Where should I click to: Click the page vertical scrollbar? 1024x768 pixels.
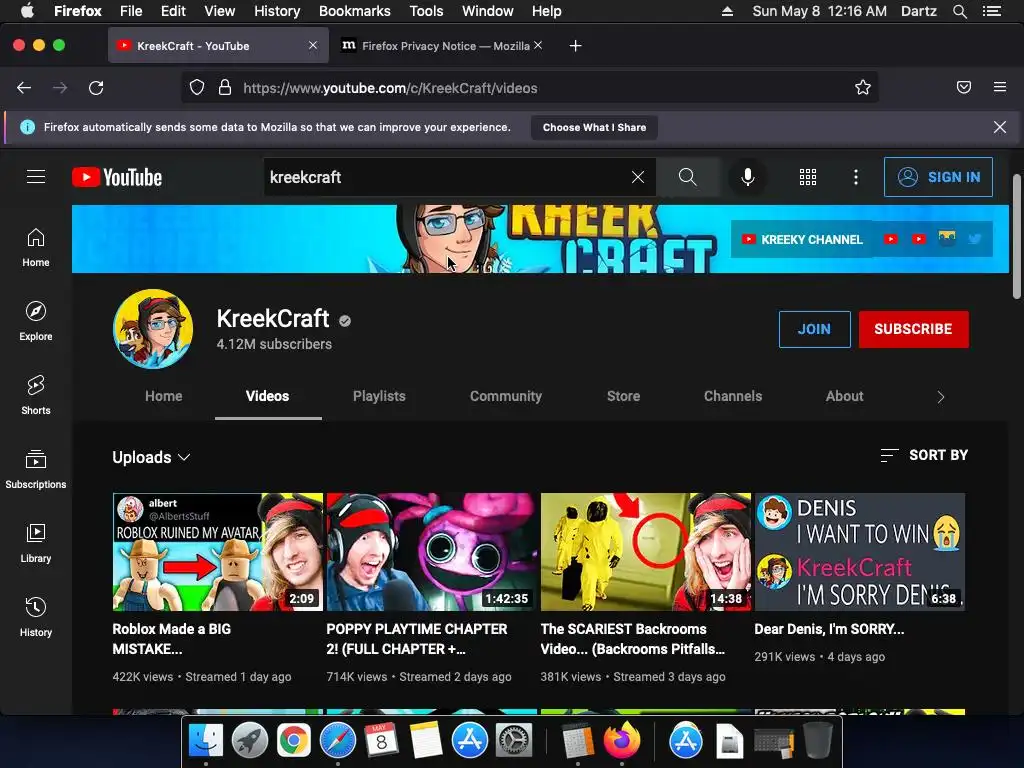point(1017,236)
